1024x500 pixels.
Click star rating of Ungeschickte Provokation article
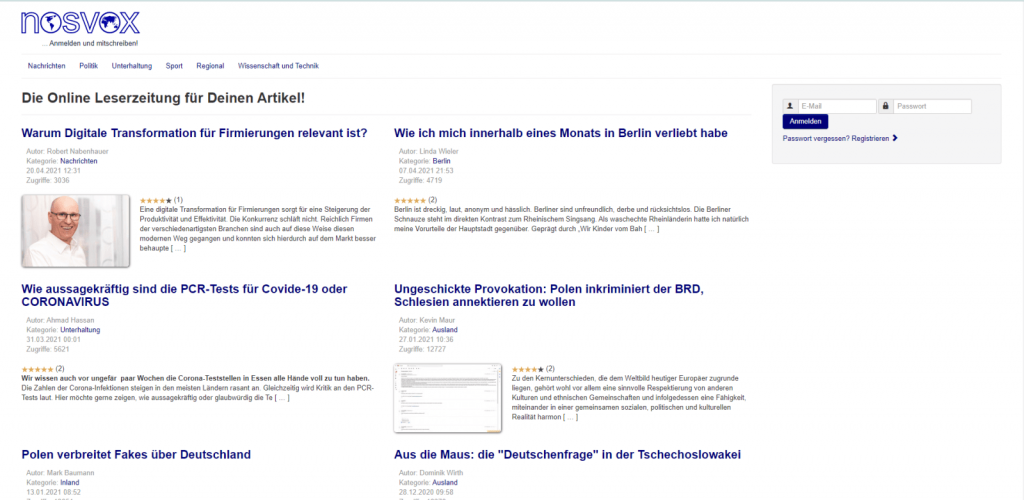(x=528, y=369)
